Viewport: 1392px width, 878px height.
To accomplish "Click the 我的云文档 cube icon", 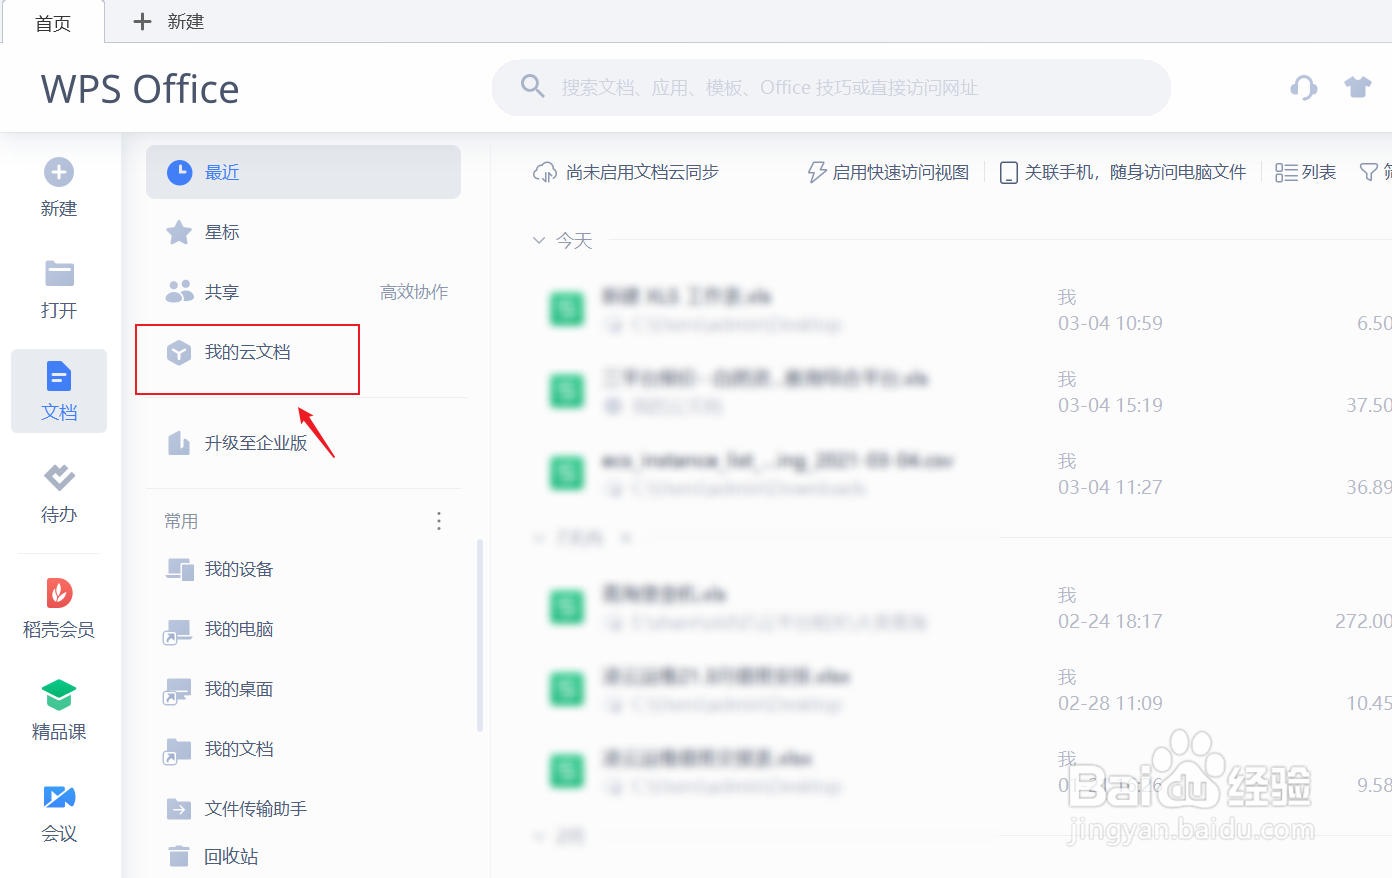I will (179, 352).
